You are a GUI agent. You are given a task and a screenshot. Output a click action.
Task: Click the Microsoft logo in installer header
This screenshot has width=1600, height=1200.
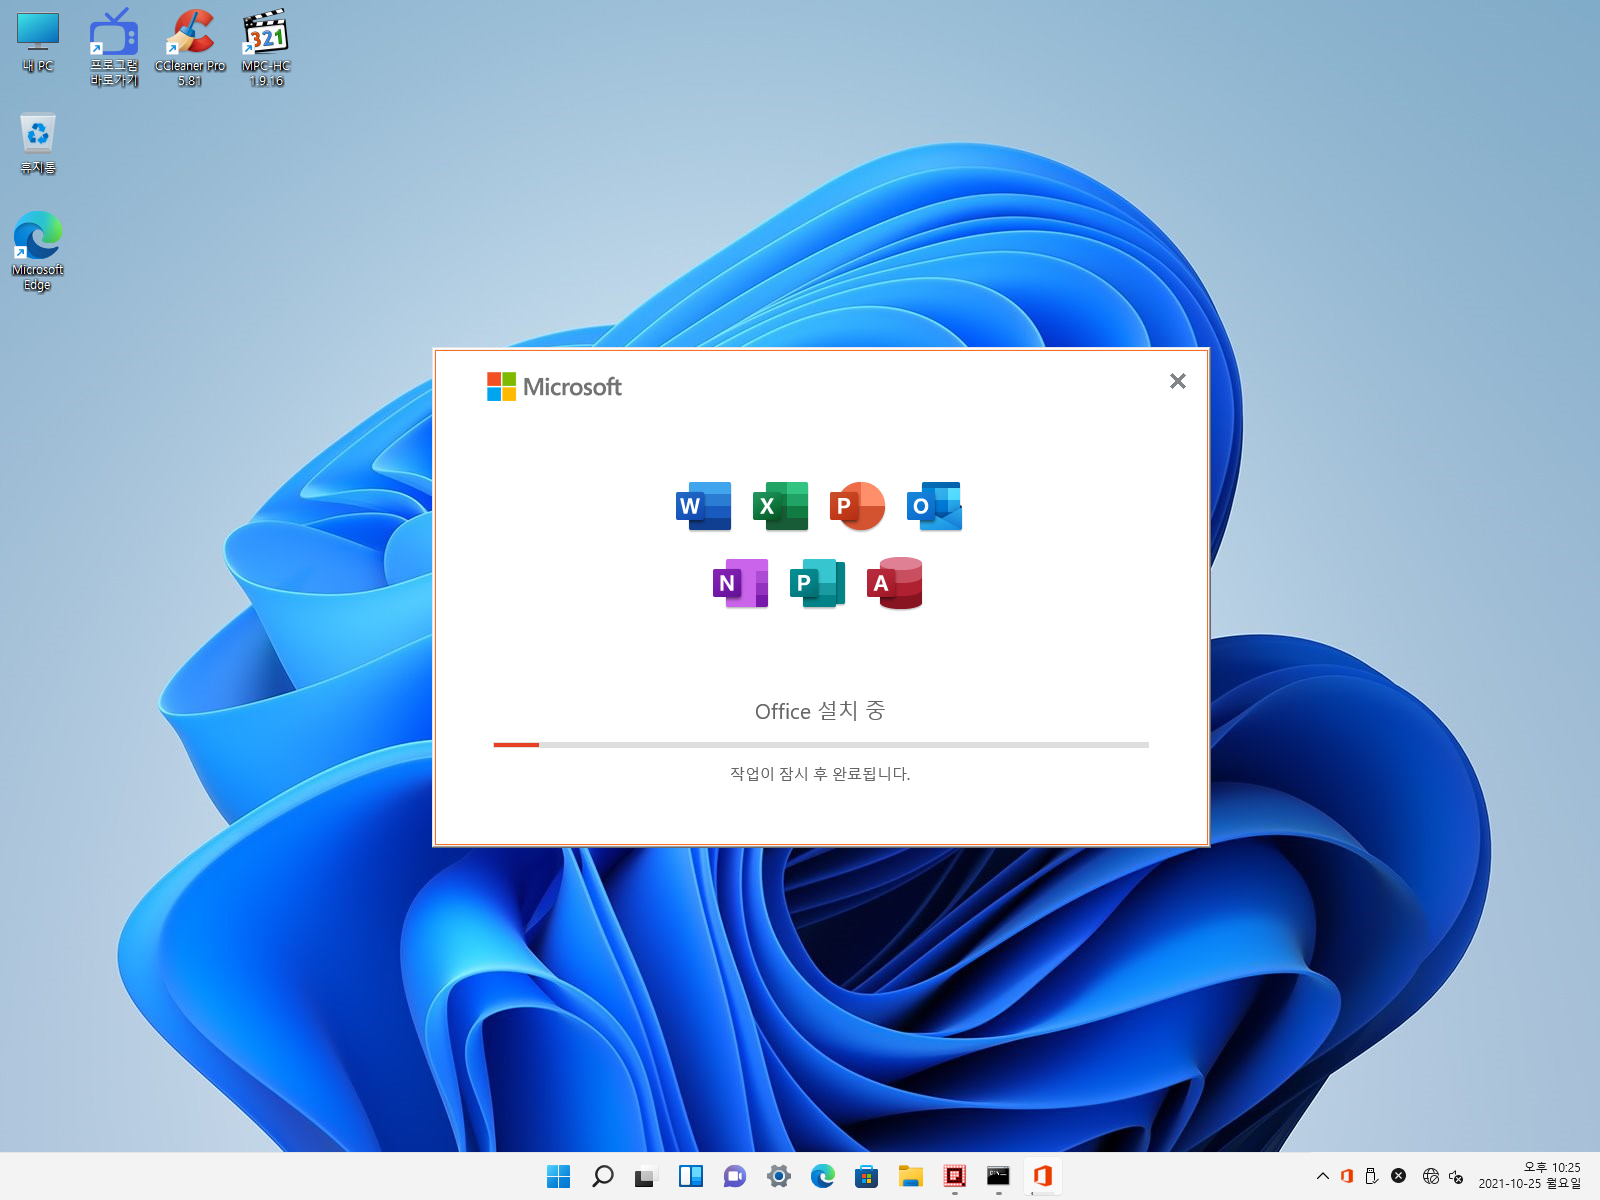(x=554, y=387)
